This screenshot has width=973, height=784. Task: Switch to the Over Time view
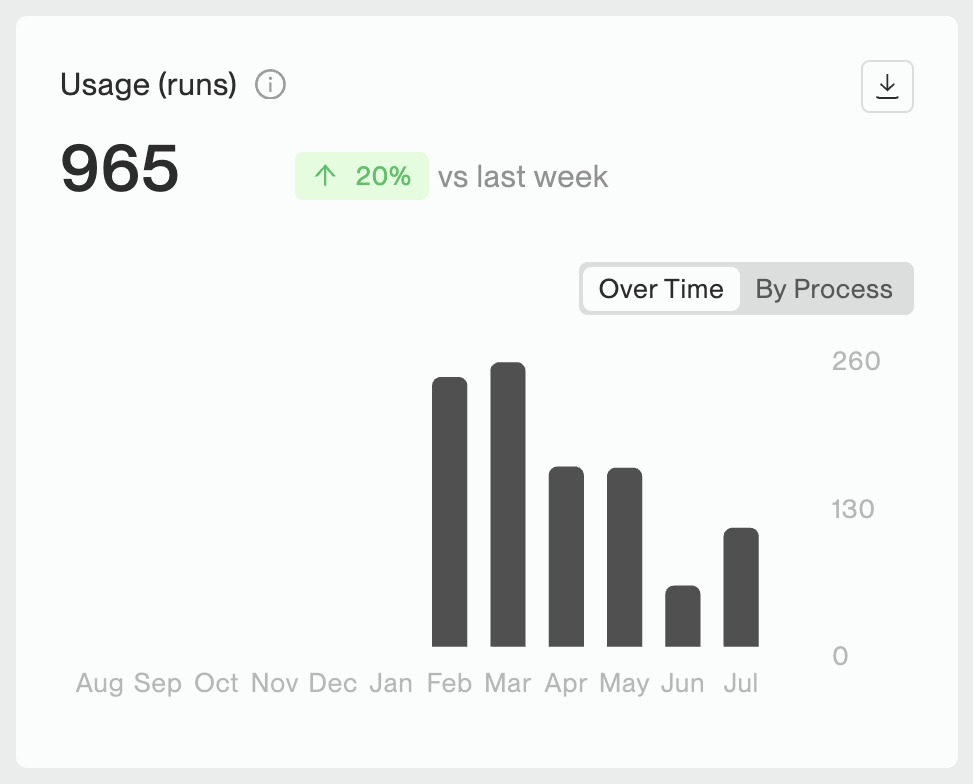661,289
